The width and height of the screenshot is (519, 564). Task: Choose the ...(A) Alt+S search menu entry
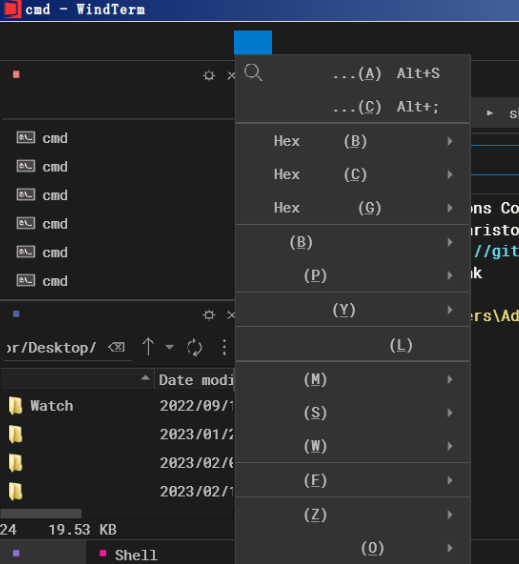pos(353,73)
